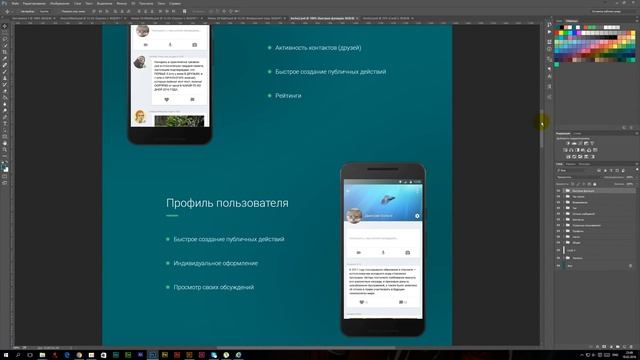Select the Gradient tool
The height and width of the screenshot is (360, 640).
(5, 98)
